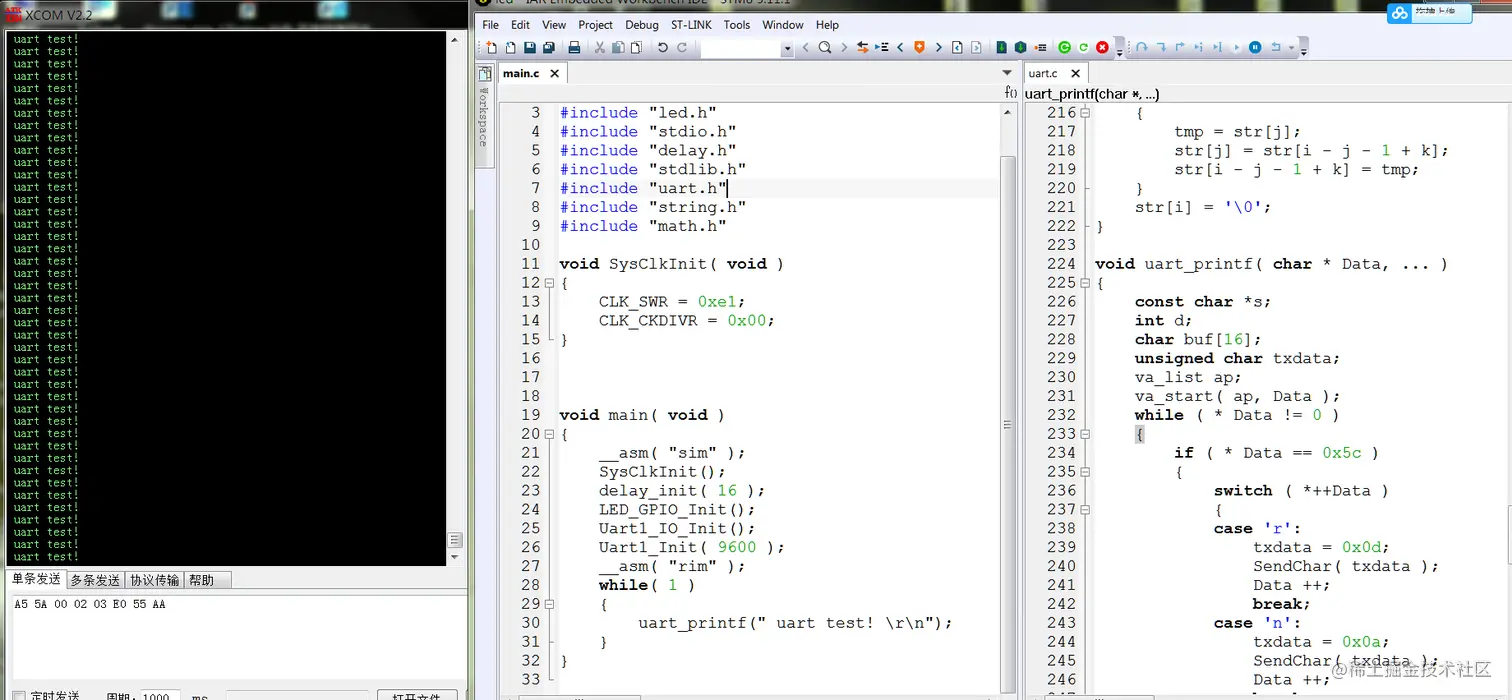The width and height of the screenshot is (1512, 700).
Task: Undo the last edit in toolbar
Action: point(663,47)
